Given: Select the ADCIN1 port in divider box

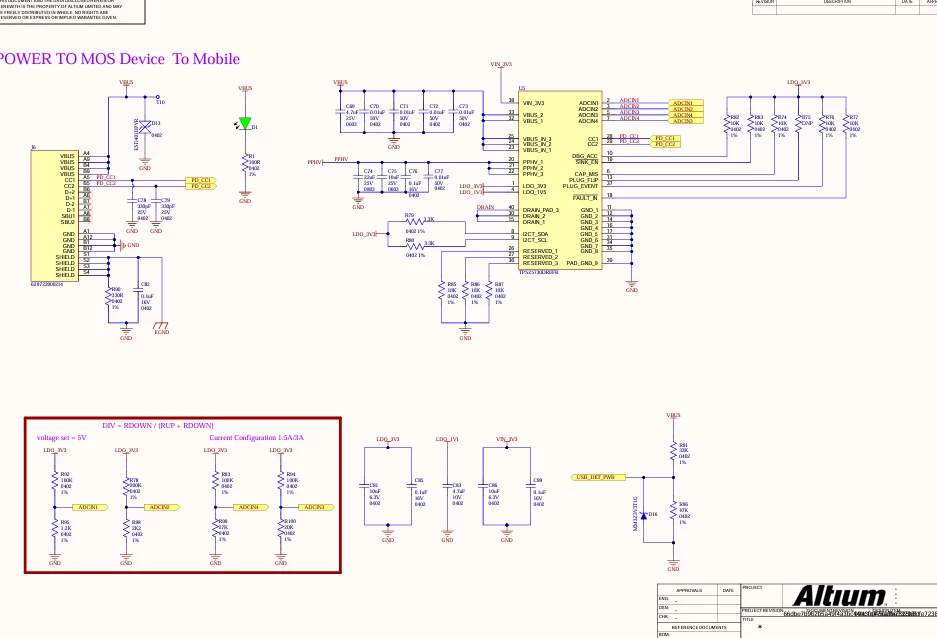Looking at the screenshot, I should (90, 507).
